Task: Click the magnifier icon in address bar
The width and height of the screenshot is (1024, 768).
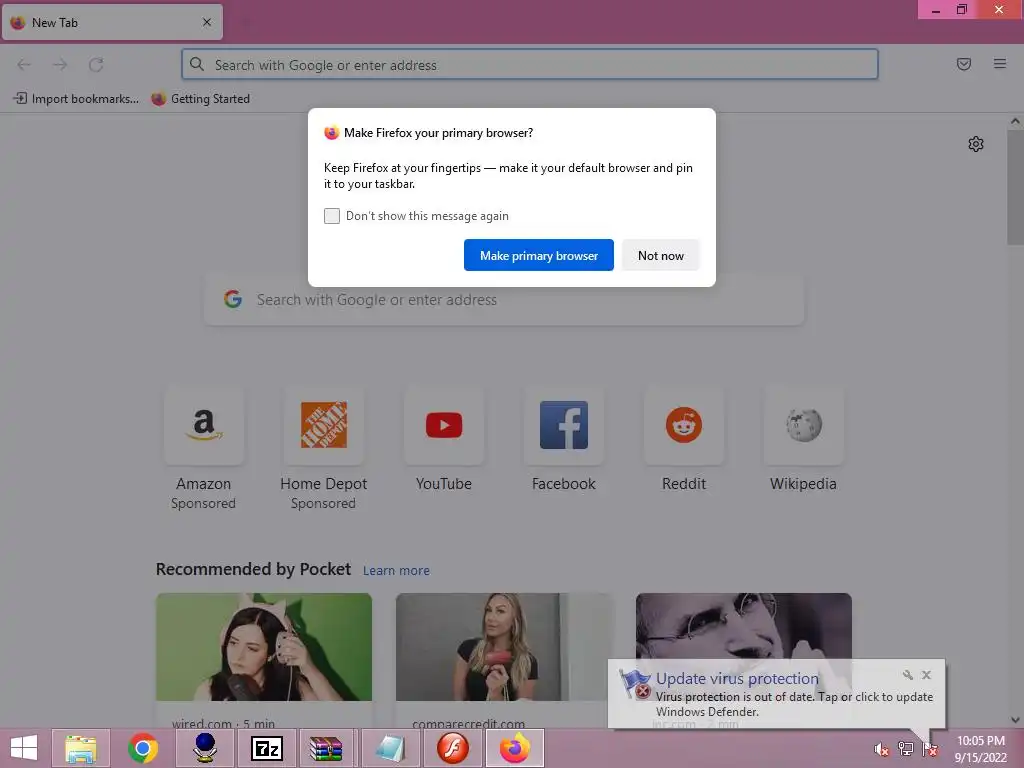Action: pos(197,64)
